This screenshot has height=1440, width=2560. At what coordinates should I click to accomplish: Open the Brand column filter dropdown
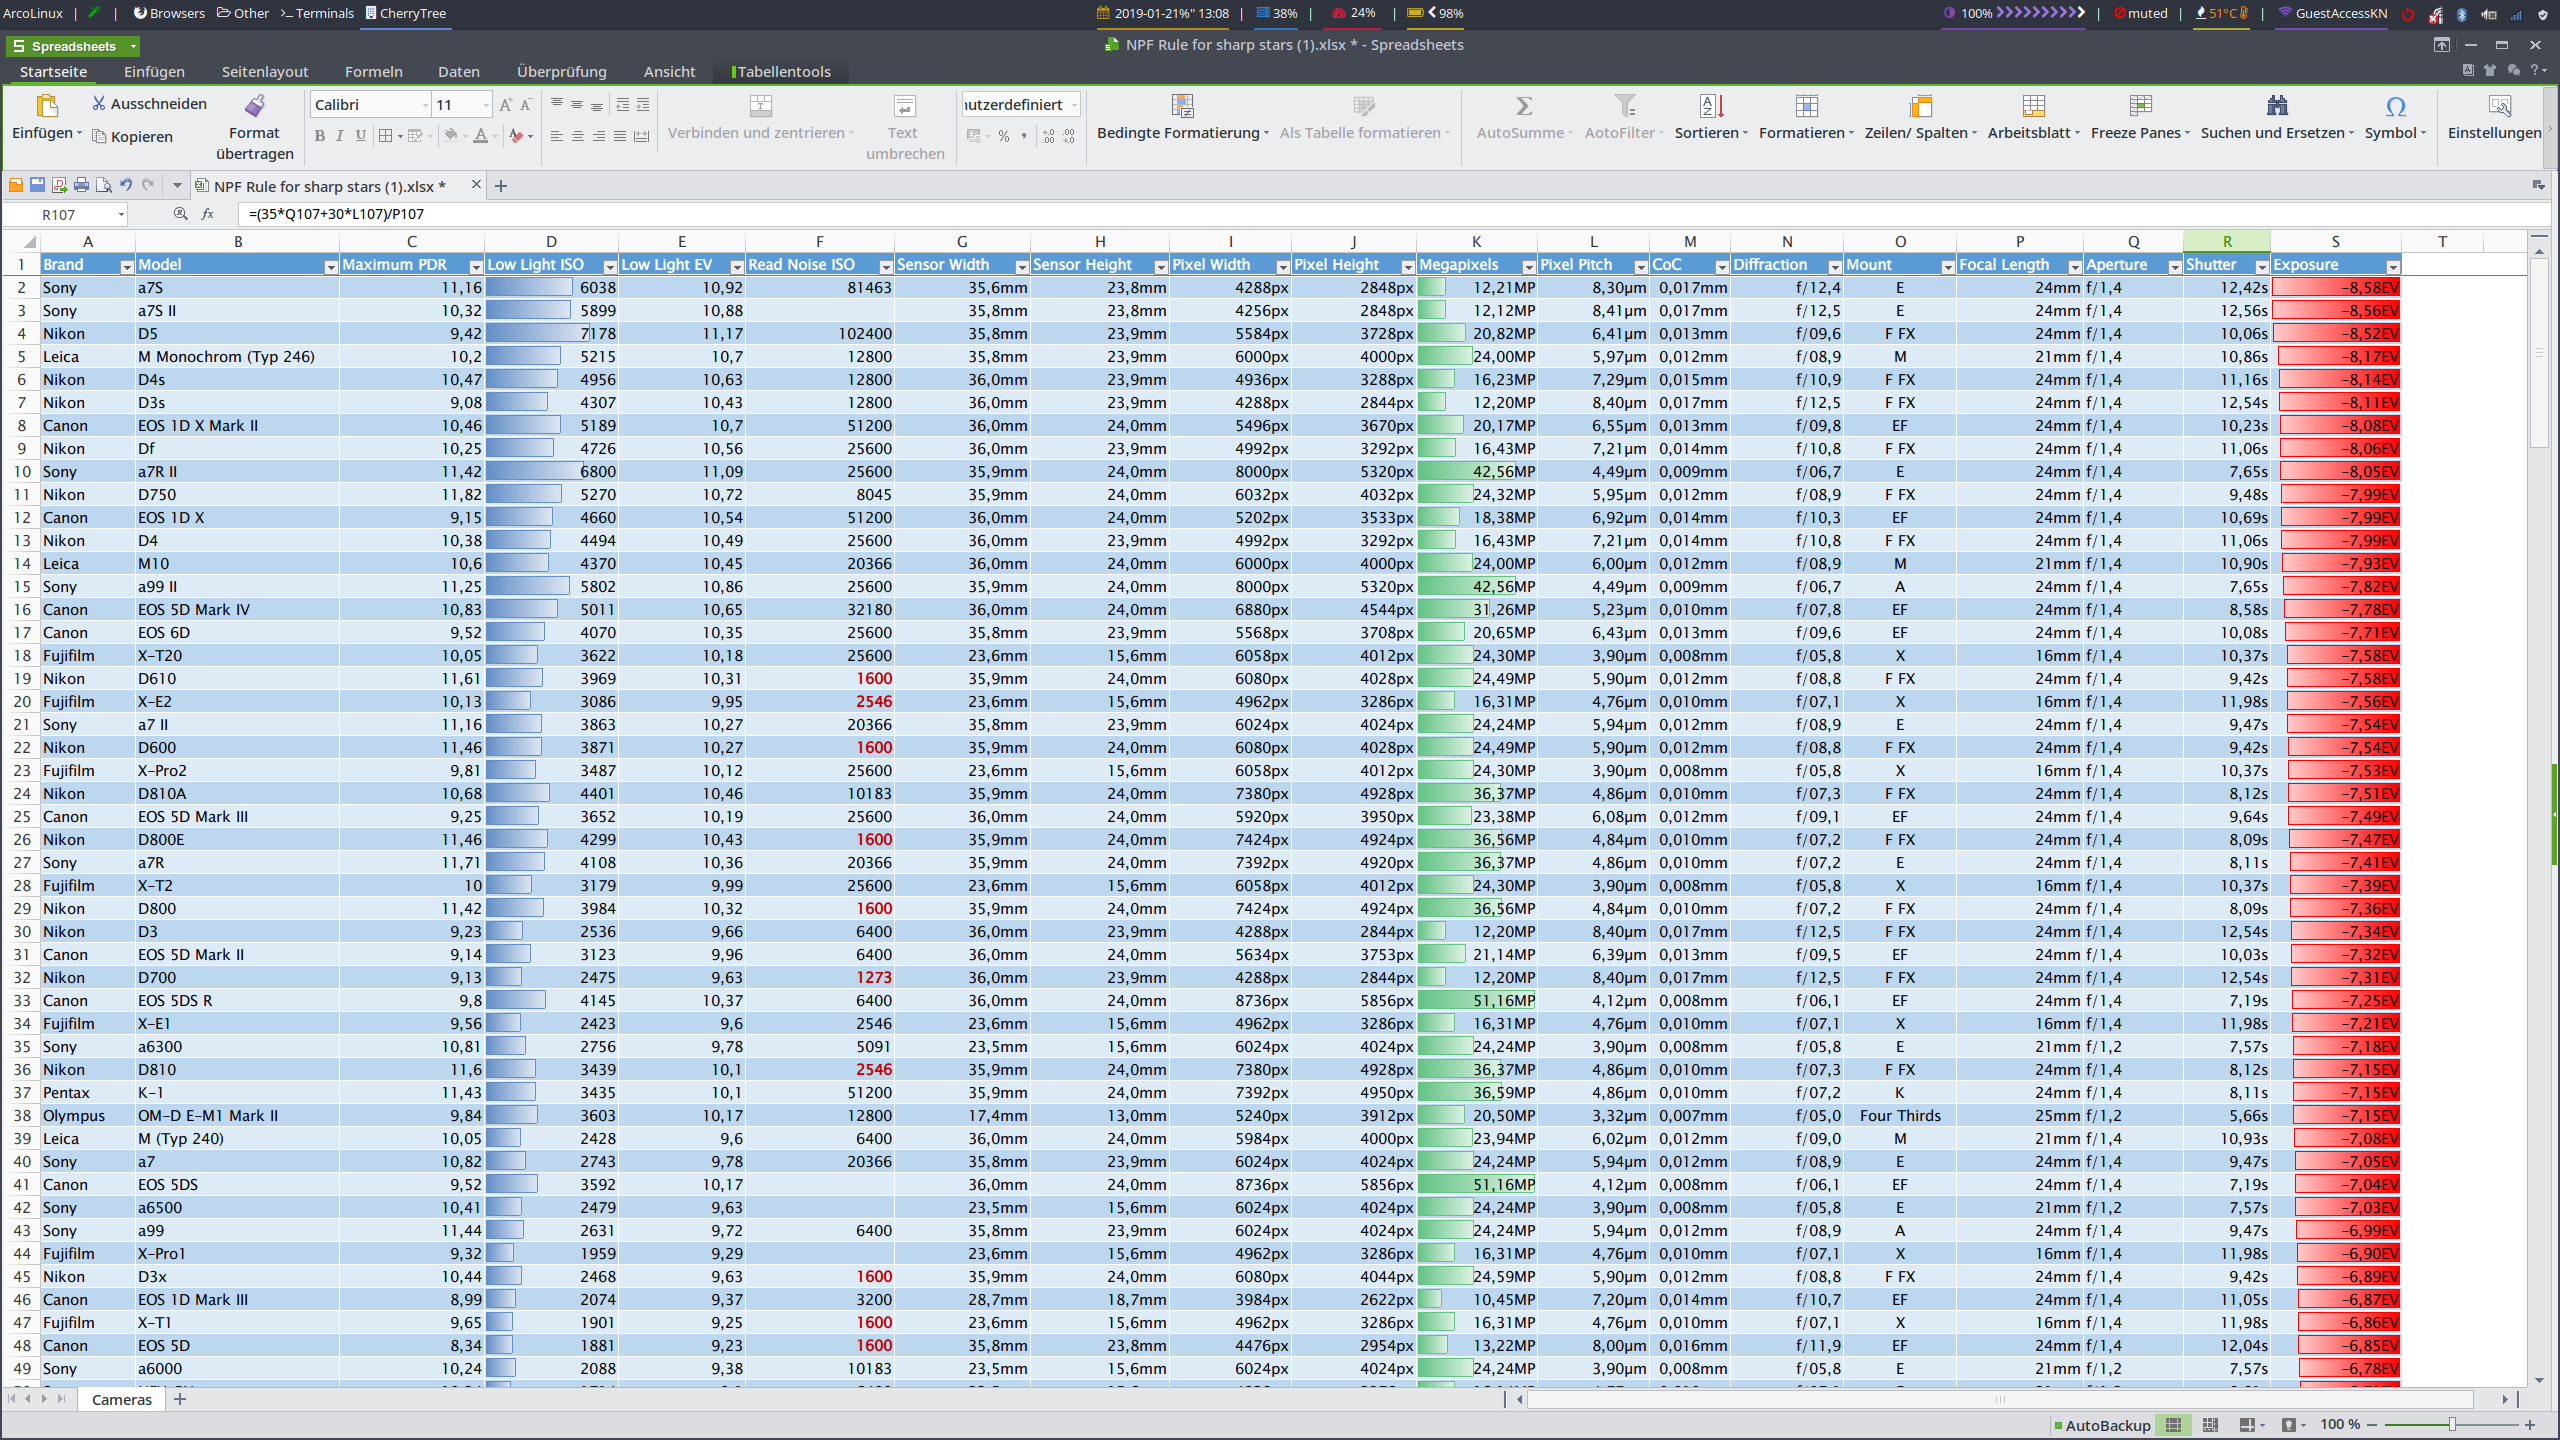pyautogui.click(x=127, y=266)
